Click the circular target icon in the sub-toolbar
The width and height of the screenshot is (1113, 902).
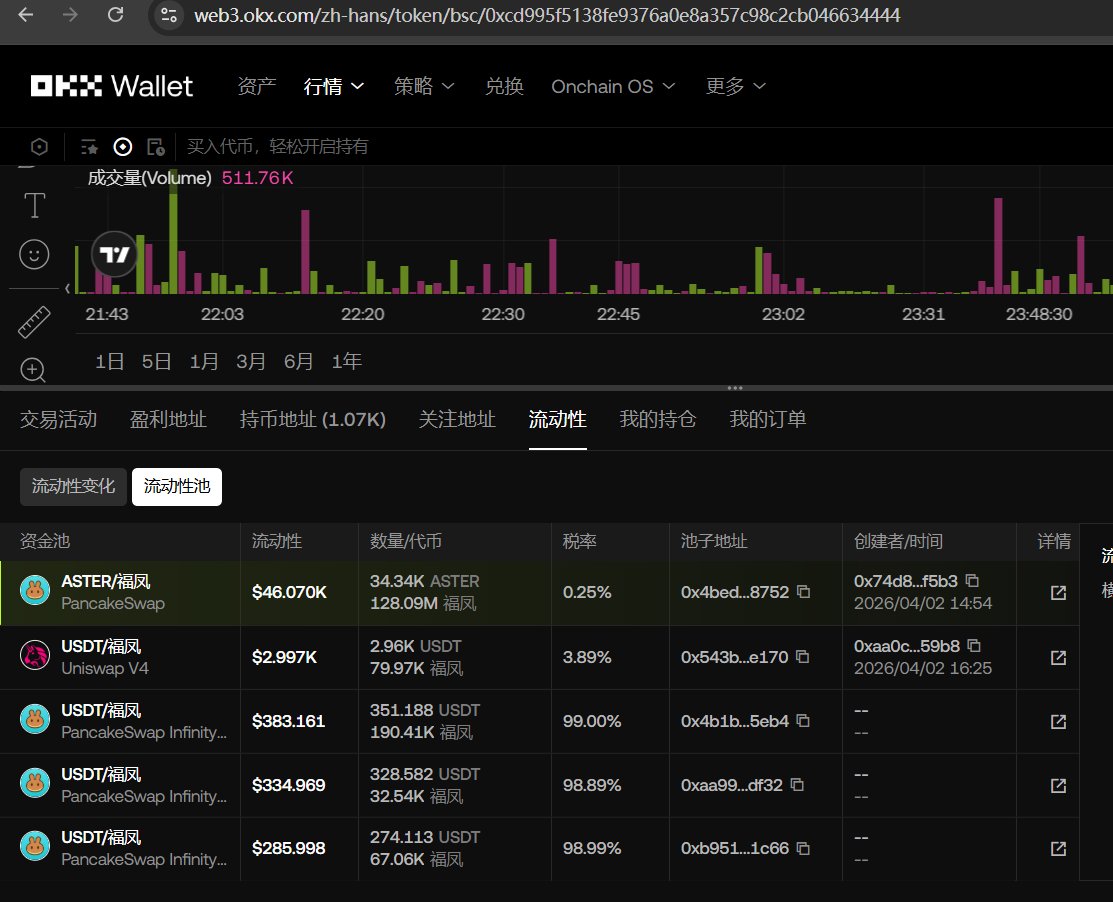[123, 146]
